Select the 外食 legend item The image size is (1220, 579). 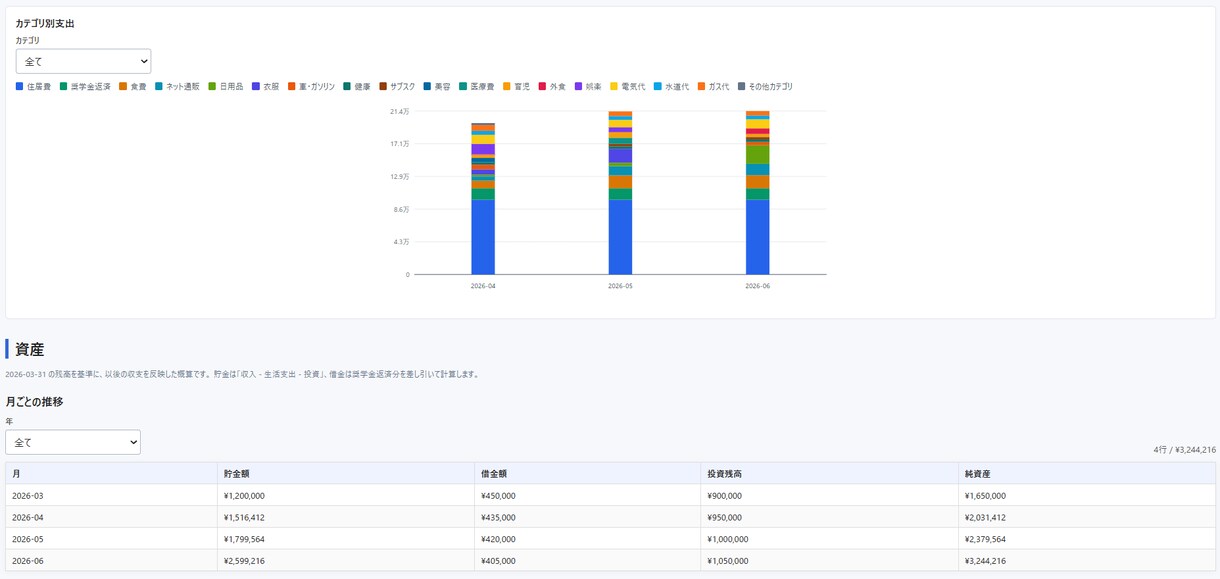[x=552, y=87]
